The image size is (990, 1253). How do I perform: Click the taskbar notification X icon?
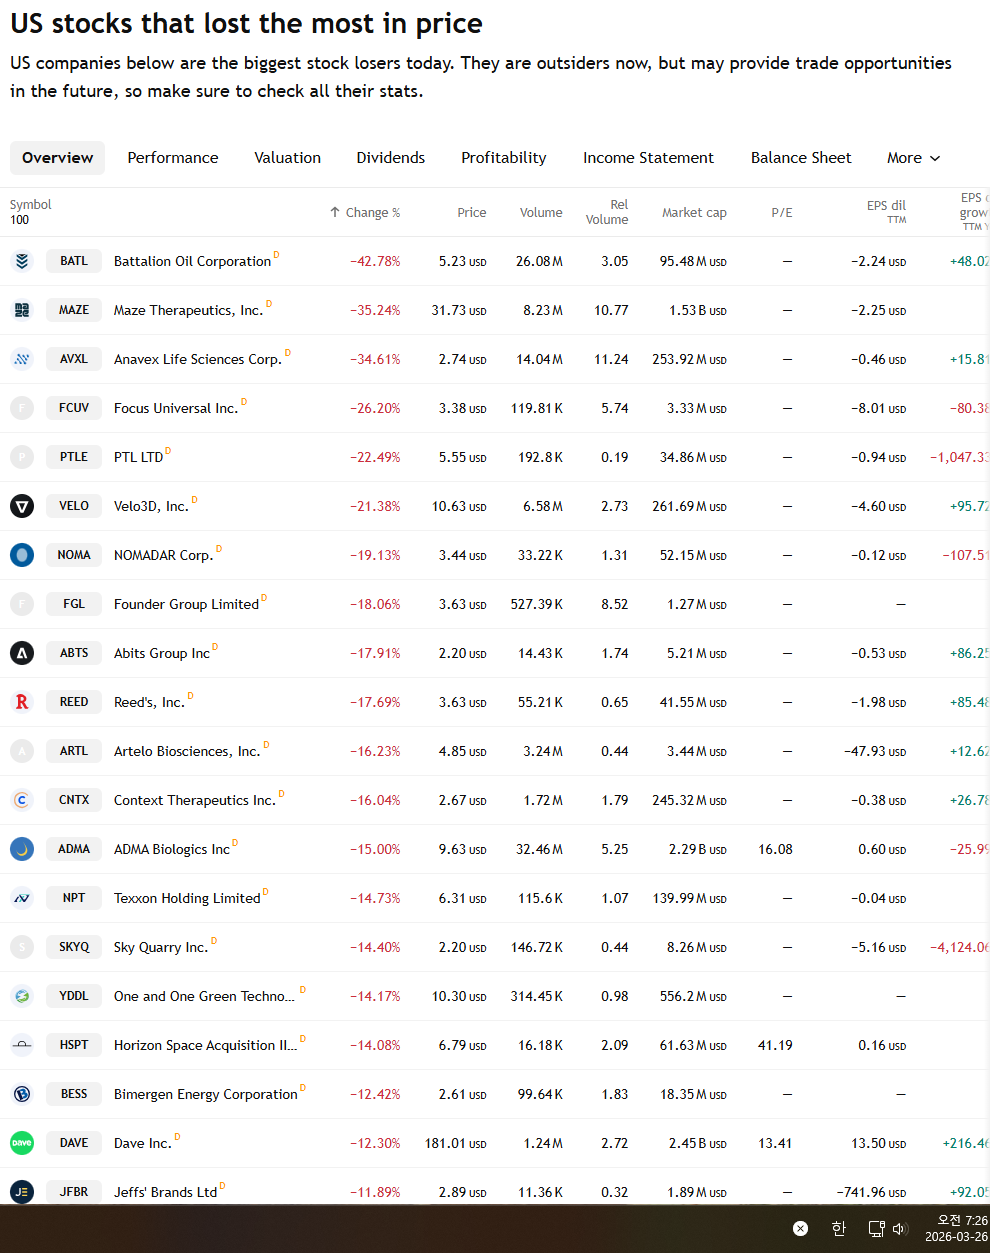point(800,1229)
